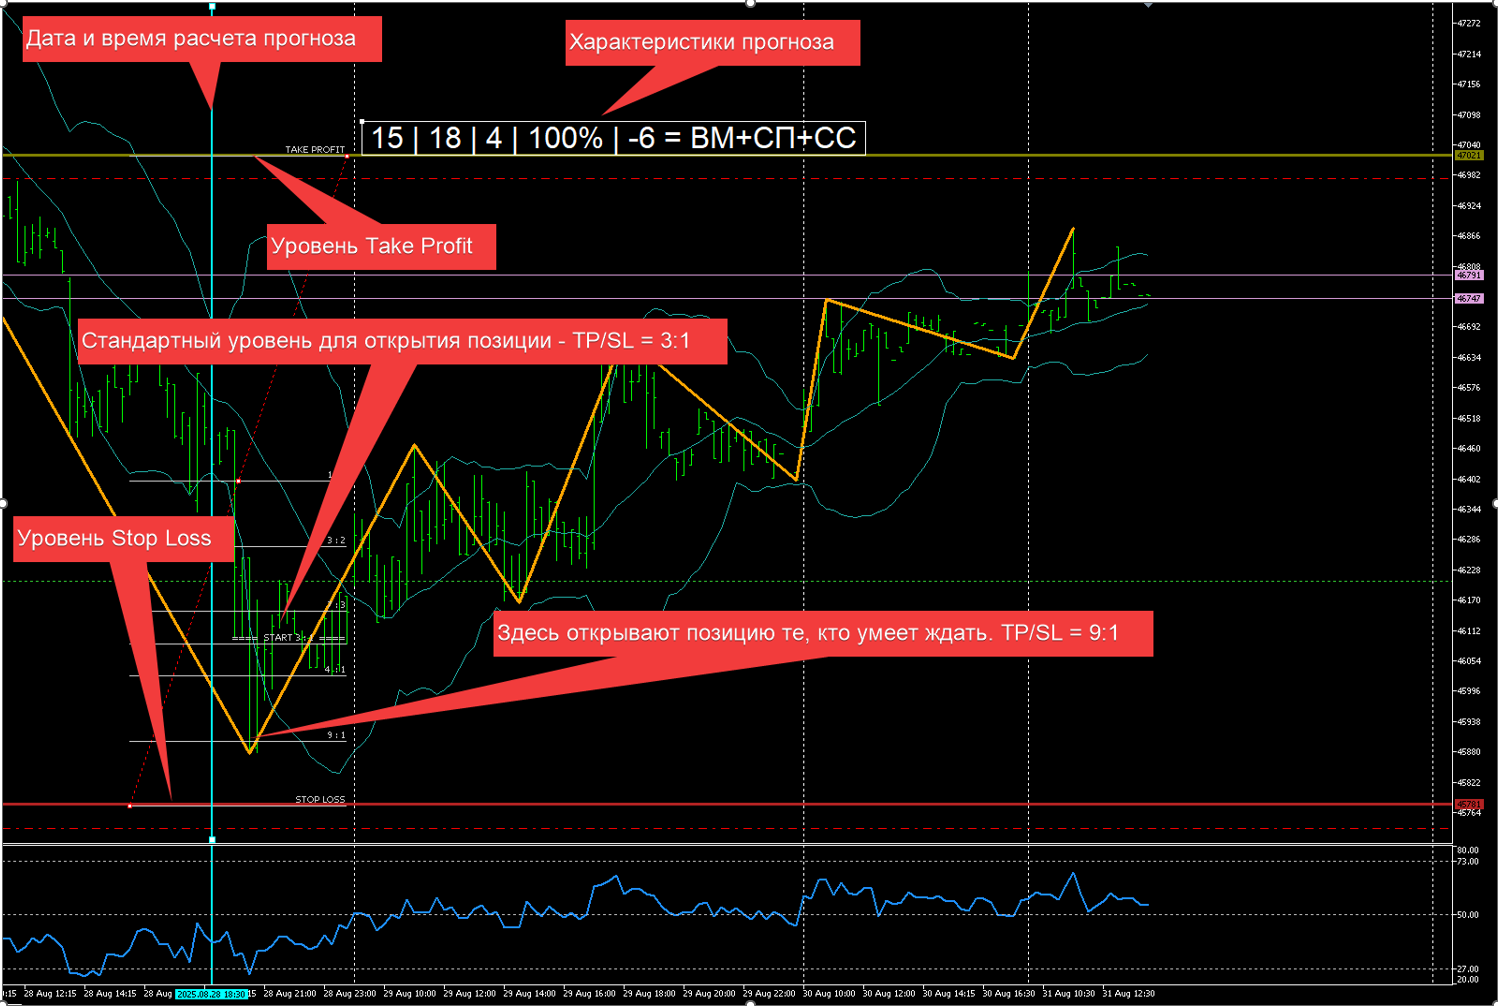
Task: Click the 3 : 2 ratio level label
Action: (x=336, y=540)
